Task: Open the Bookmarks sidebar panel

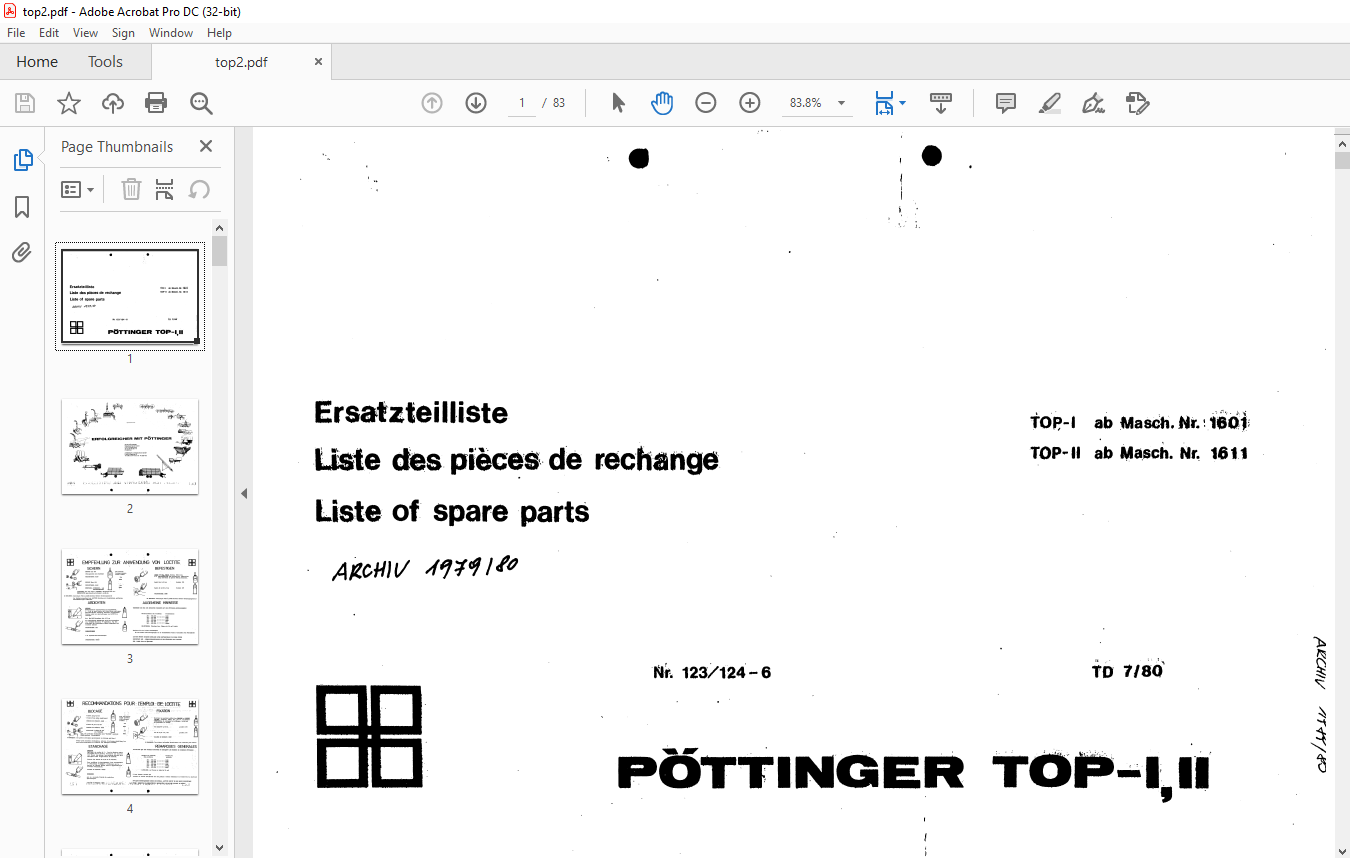Action: pyautogui.click(x=22, y=207)
